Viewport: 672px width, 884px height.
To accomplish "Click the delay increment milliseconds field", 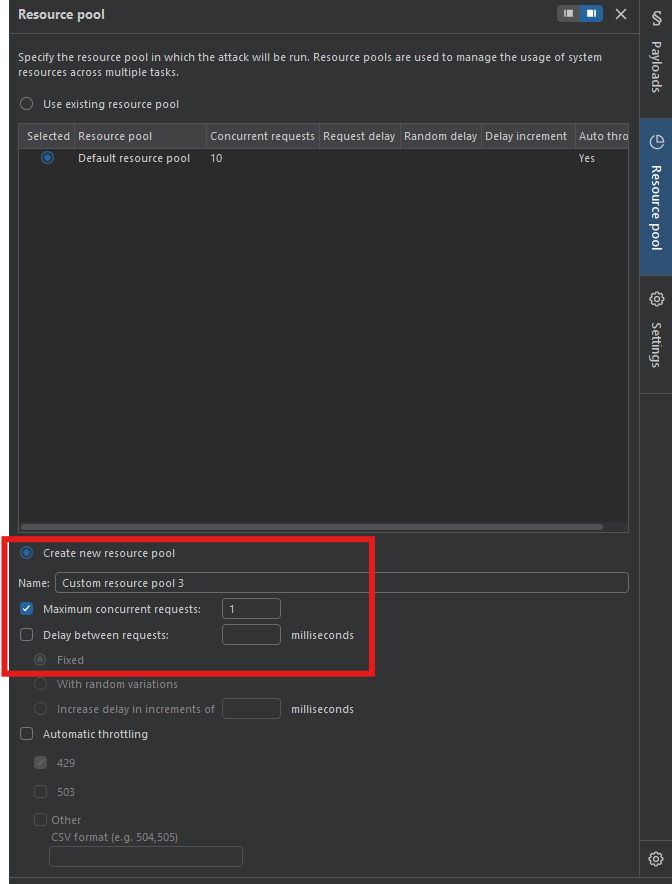I will coord(251,709).
